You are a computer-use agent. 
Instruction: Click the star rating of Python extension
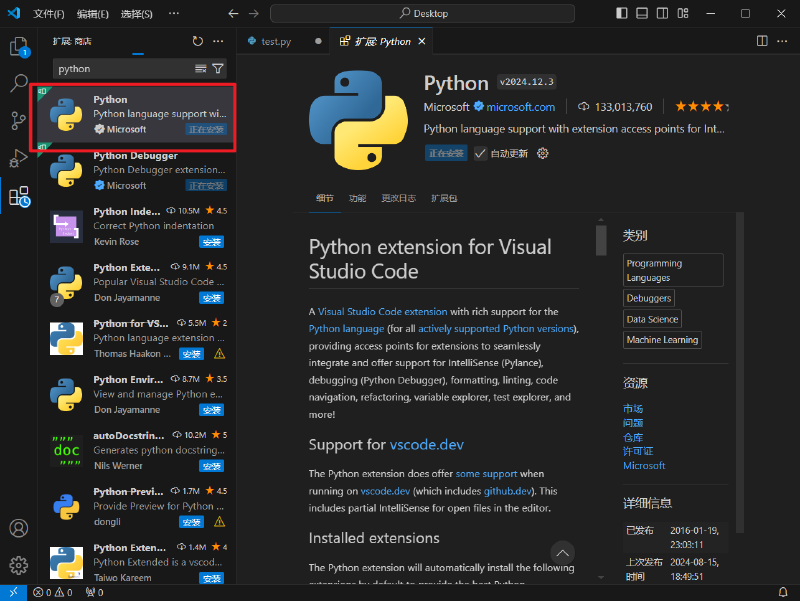(x=702, y=107)
